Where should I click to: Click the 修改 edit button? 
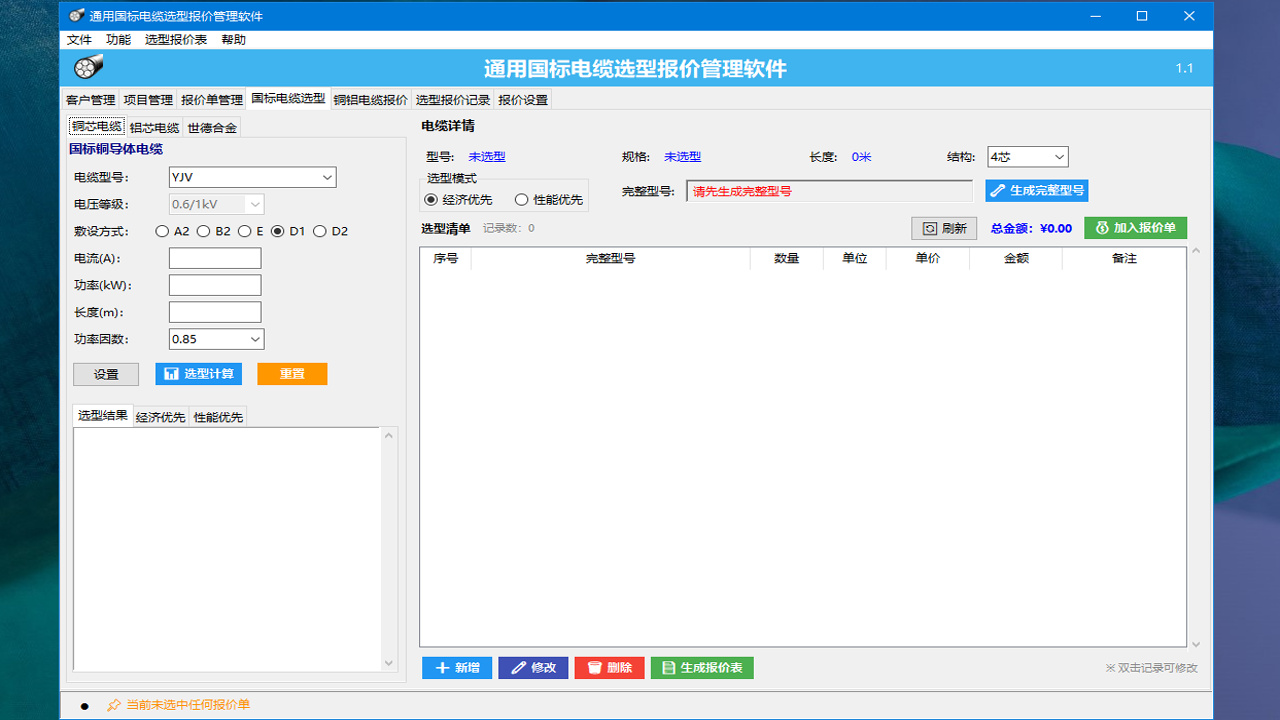533,668
